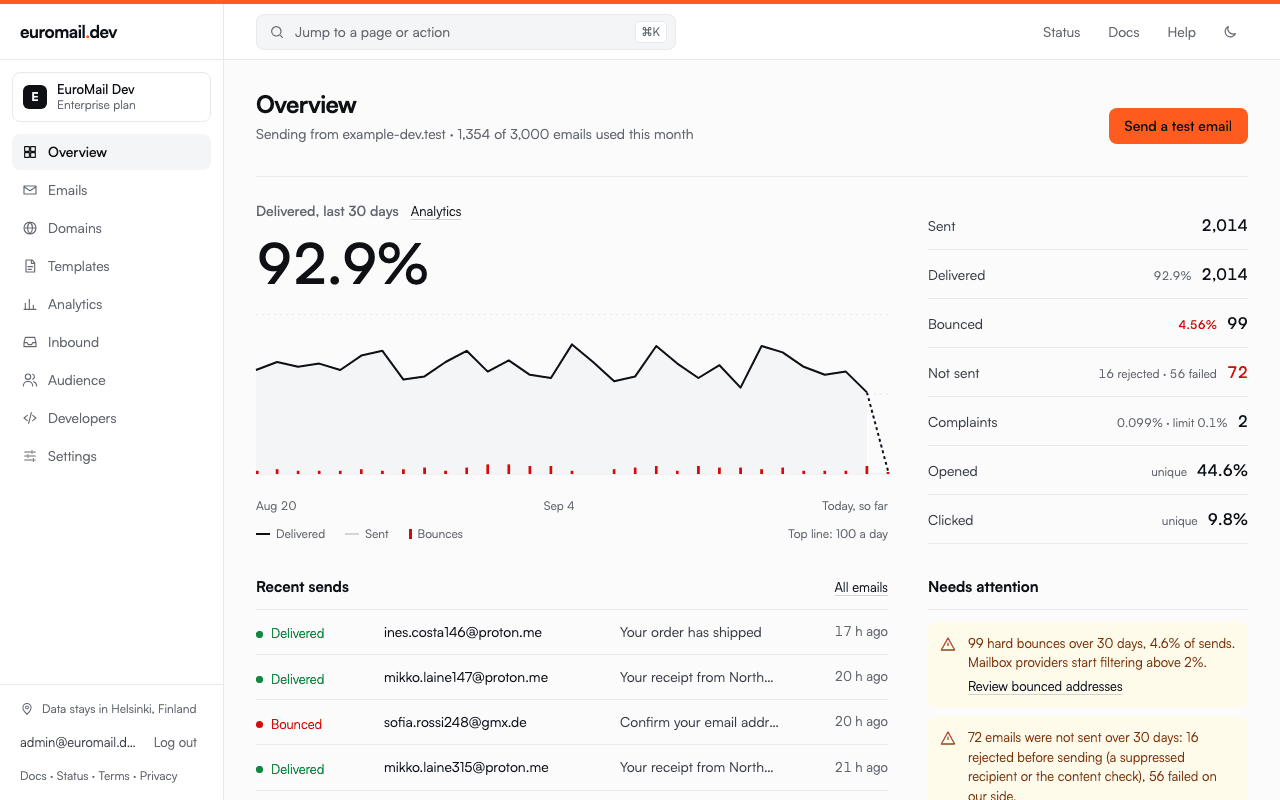Open the Emails page in sidebar

coord(111,190)
